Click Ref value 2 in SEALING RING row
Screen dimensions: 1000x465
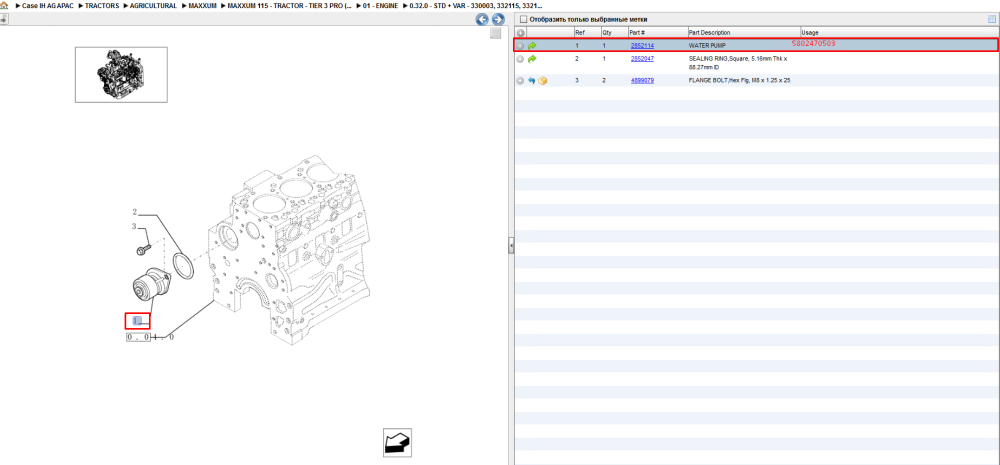click(x=577, y=59)
